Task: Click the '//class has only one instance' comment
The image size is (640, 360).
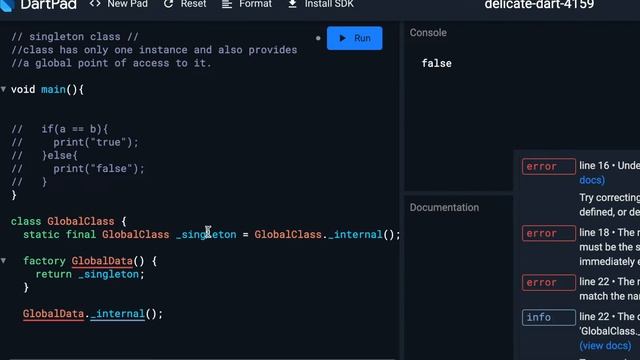Action: point(154,50)
